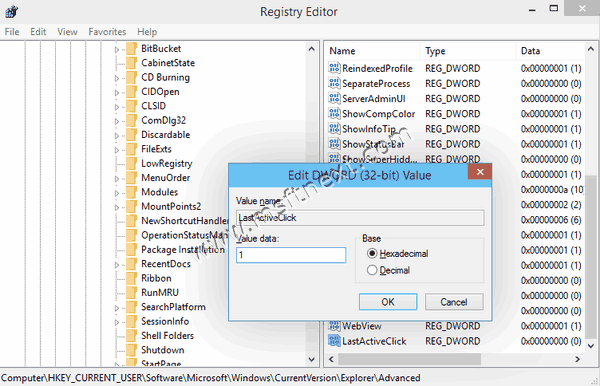This screenshot has width=600, height=386.
Task: Expand the SearchPlatform key node
Action: (117, 308)
